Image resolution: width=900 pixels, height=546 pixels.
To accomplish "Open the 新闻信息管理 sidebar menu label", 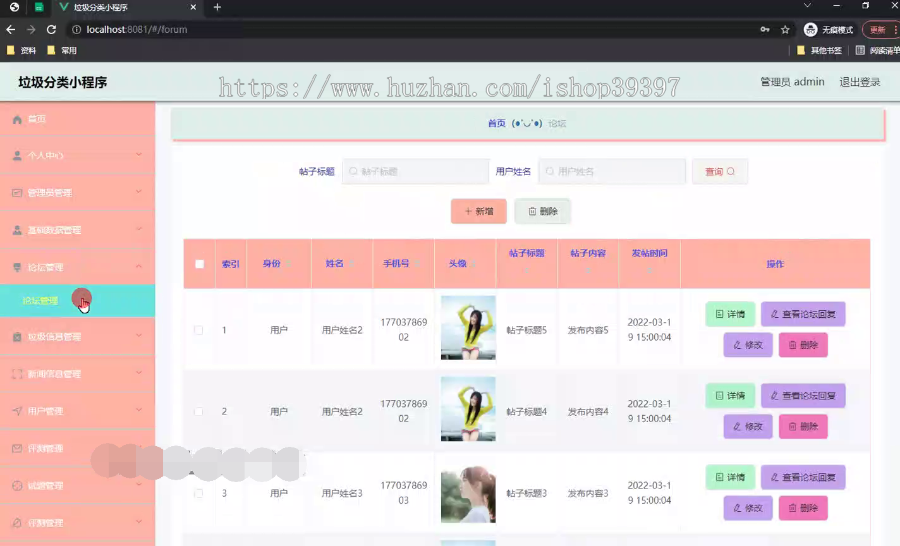I will pyautogui.click(x=55, y=374).
